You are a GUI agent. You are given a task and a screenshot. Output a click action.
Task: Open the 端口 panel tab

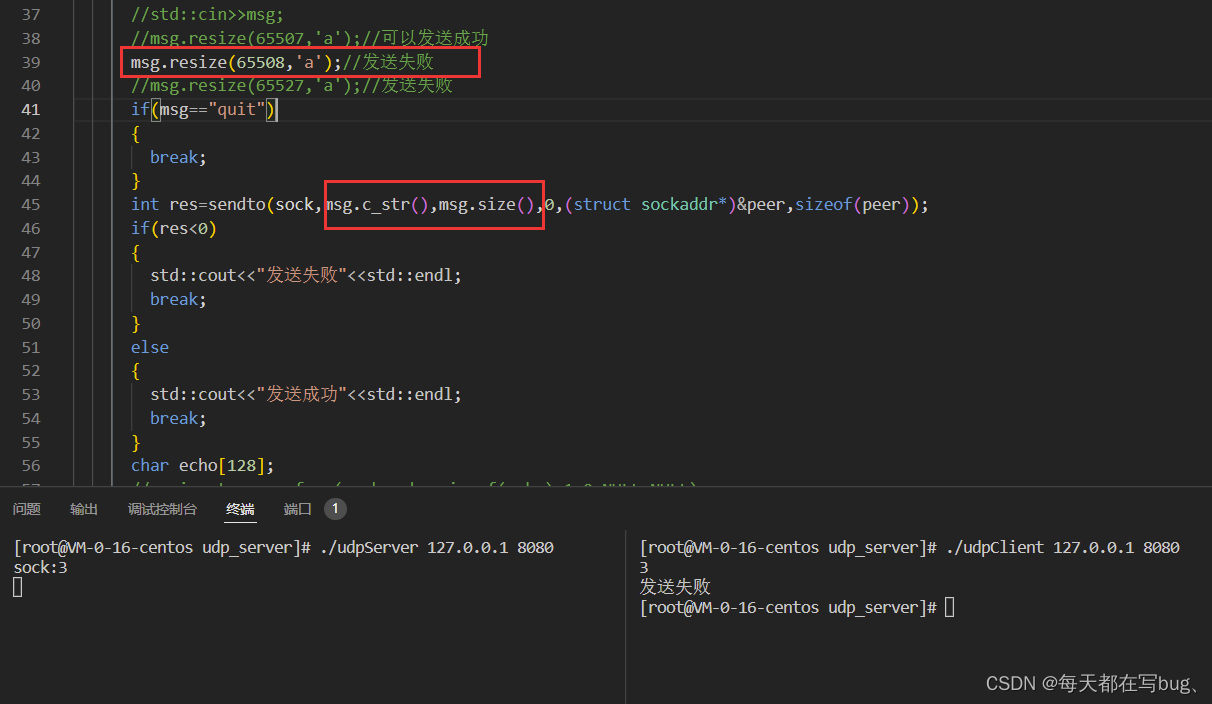(298, 509)
